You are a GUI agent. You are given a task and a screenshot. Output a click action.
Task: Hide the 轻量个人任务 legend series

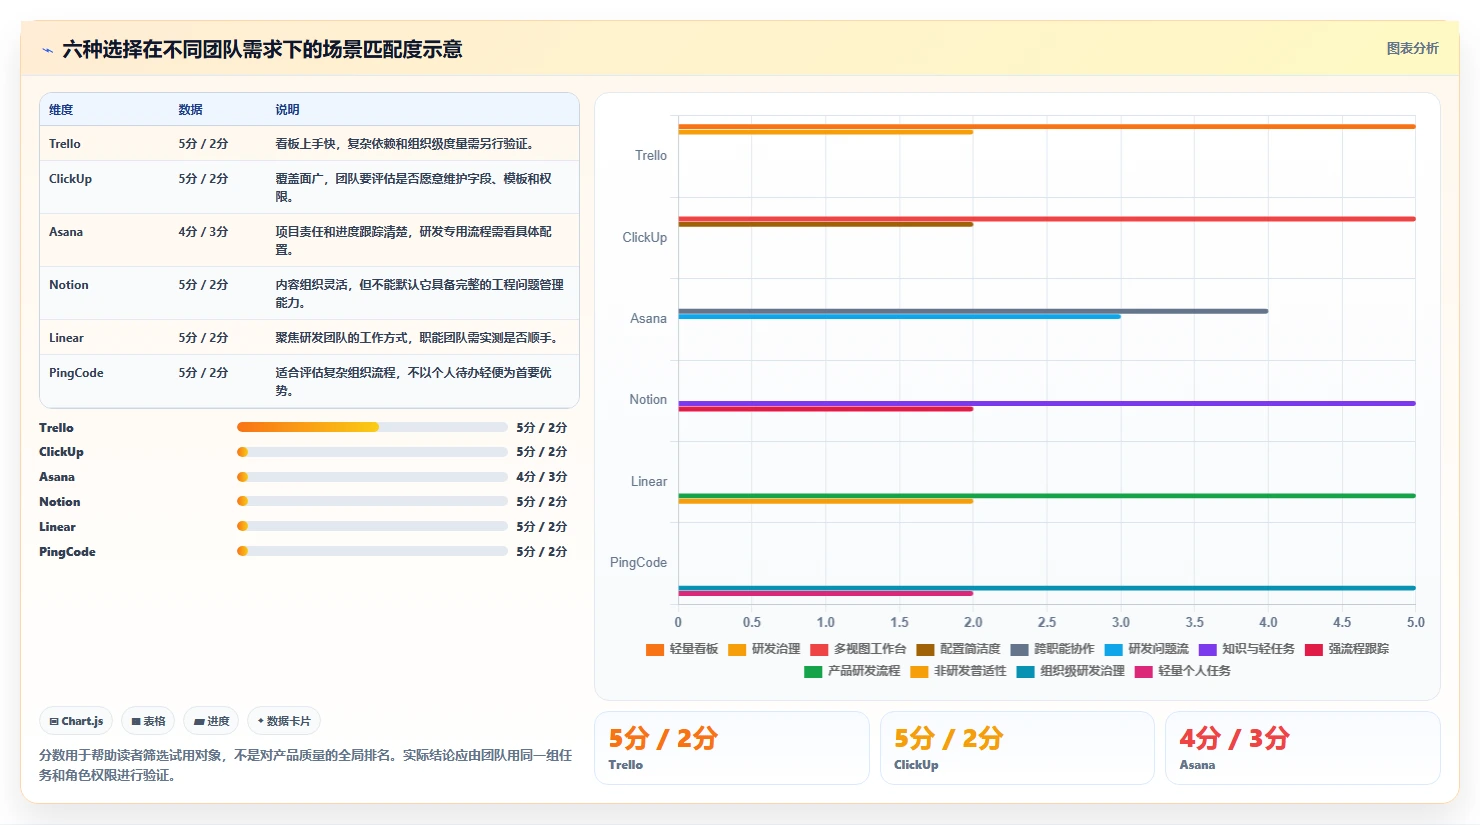point(1182,671)
